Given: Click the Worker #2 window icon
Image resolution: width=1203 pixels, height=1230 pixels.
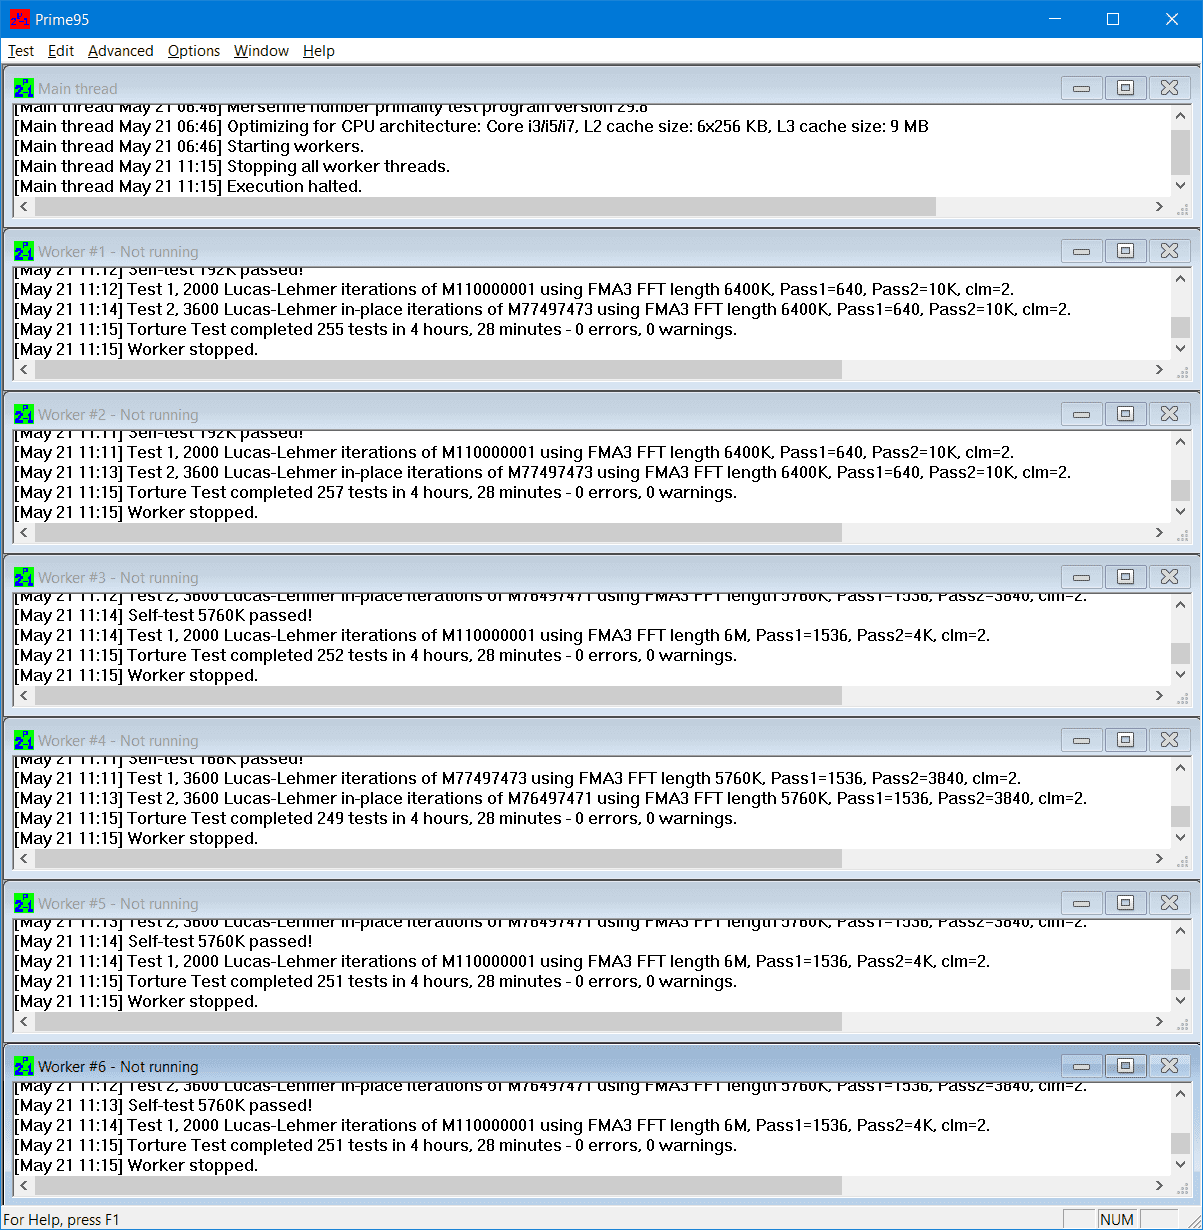Looking at the screenshot, I should 24,414.
